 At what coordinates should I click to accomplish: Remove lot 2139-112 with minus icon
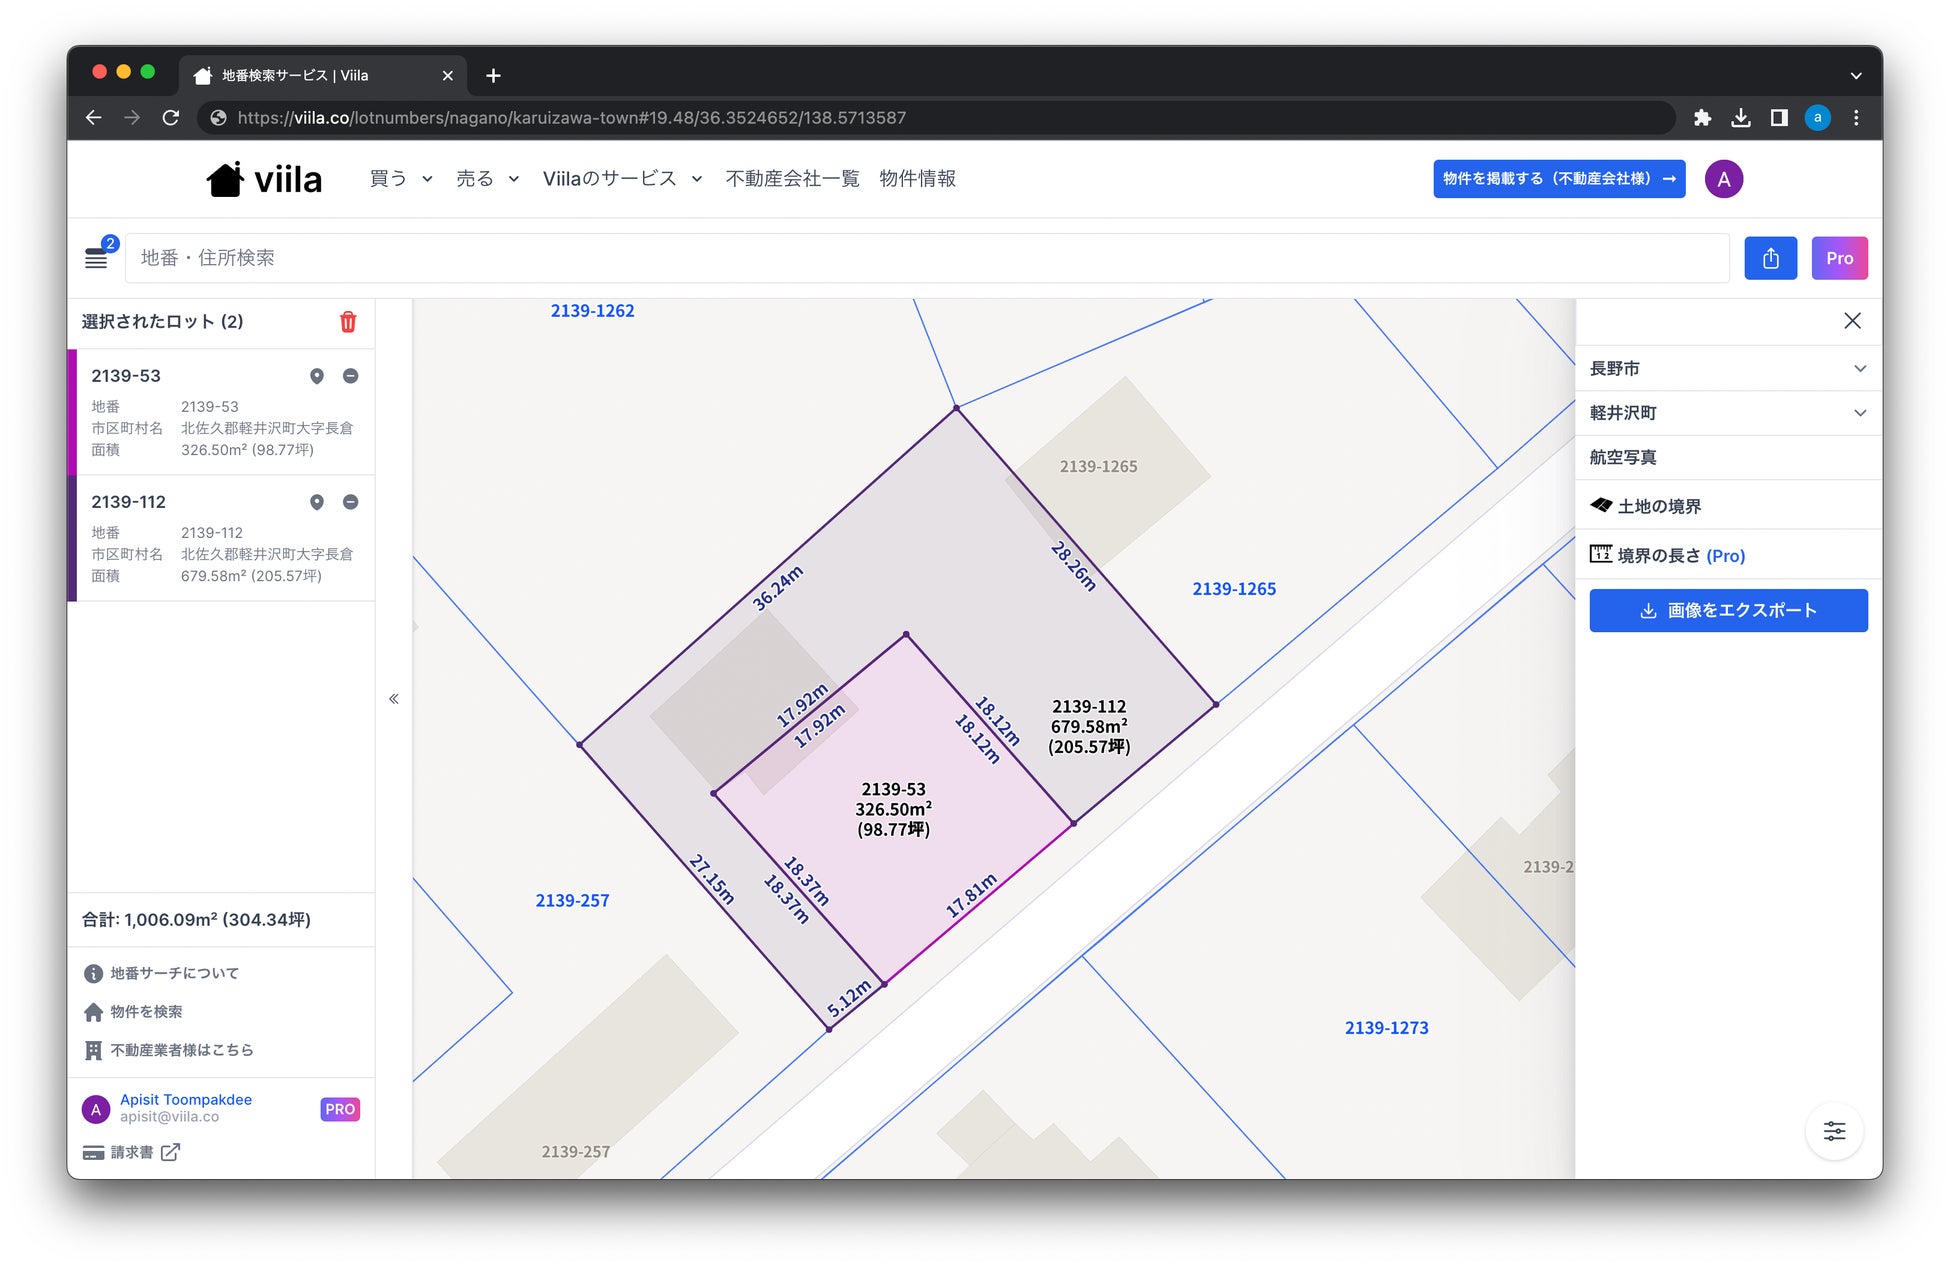(x=351, y=502)
